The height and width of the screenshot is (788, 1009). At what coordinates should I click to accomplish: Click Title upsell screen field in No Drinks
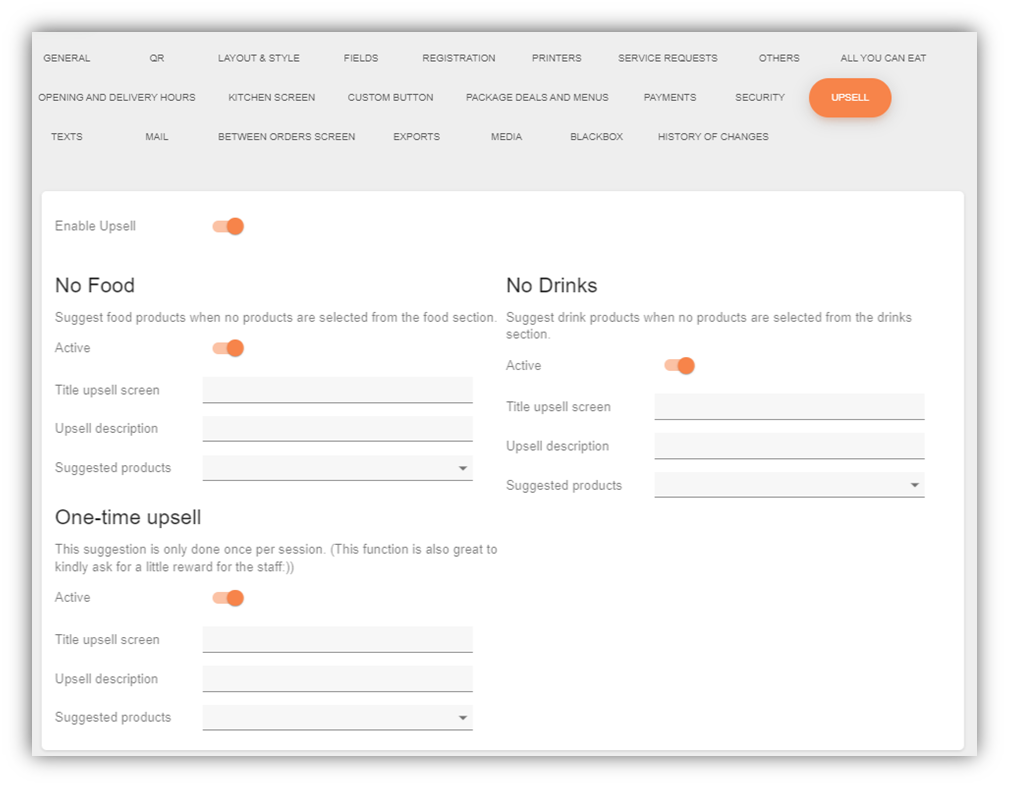click(789, 407)
